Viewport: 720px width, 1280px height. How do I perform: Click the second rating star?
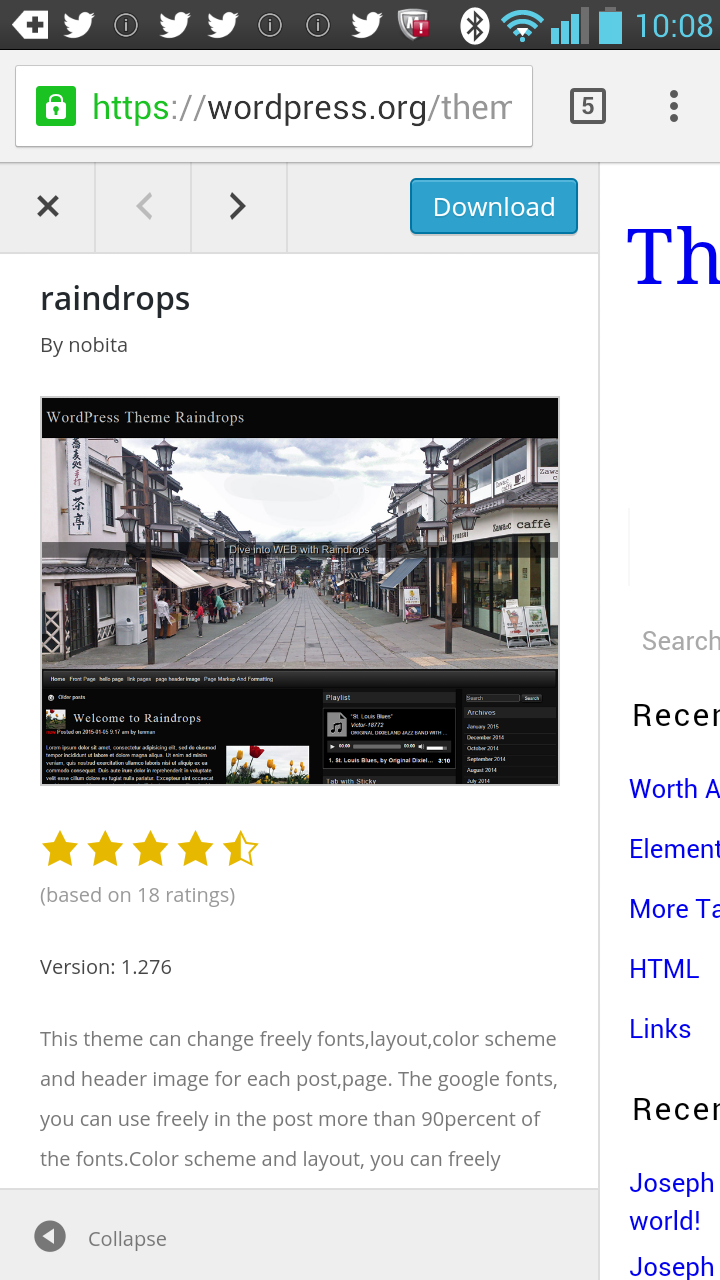coord(105,850)
